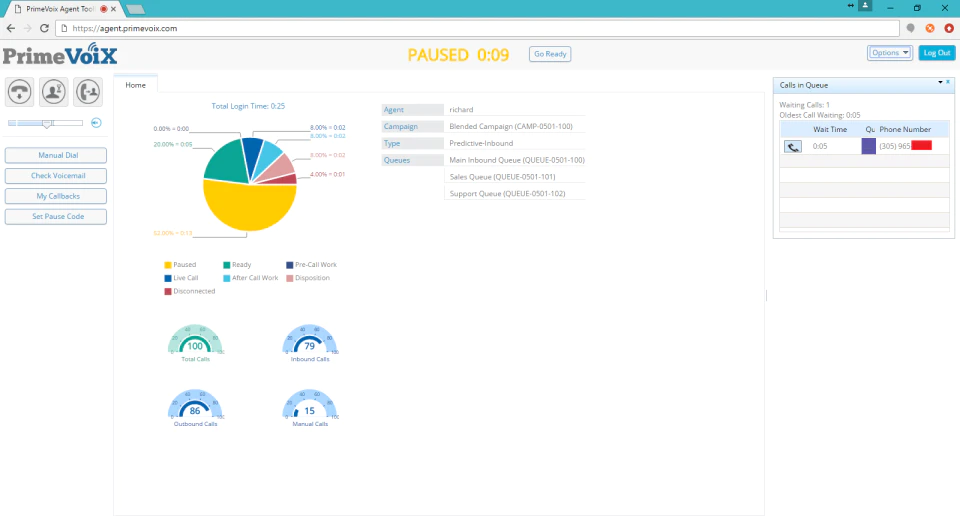Mute audio with the speaker icon
This screenshot has width=960, height=516.
click(96, 123)
